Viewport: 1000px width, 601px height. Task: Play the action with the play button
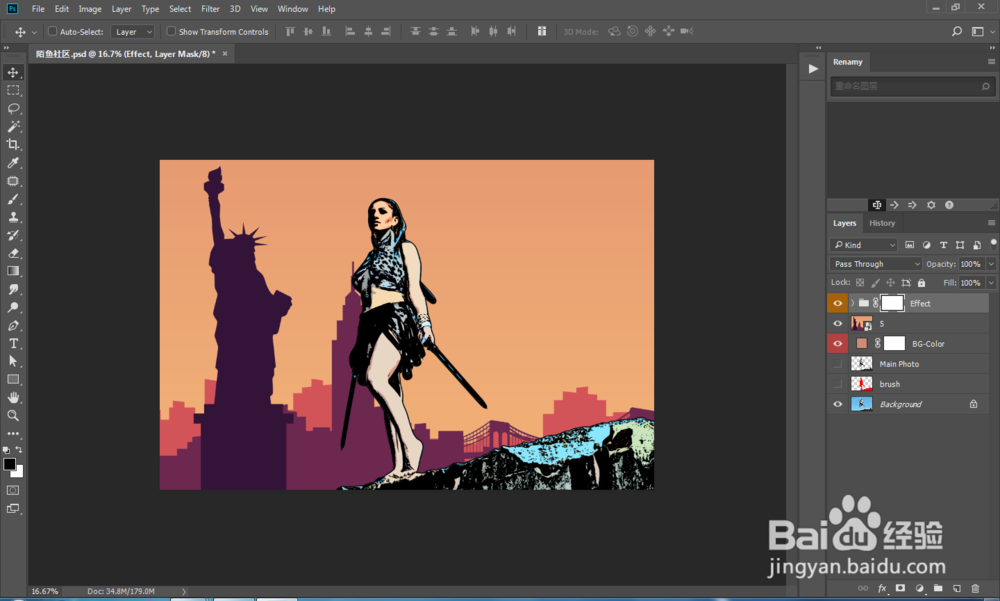[x=812, y=69]
